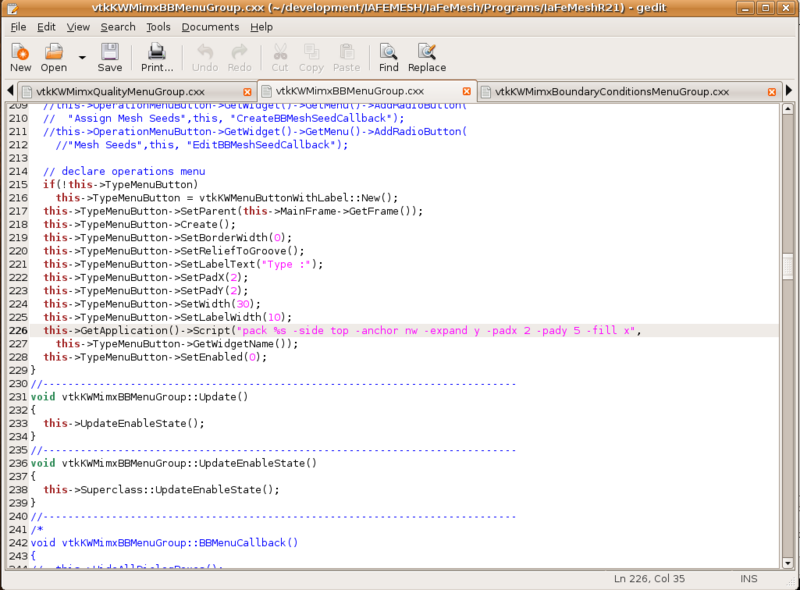
Task: Copy text using the Copy toolbar icon
Action: (x=311, y=57)
